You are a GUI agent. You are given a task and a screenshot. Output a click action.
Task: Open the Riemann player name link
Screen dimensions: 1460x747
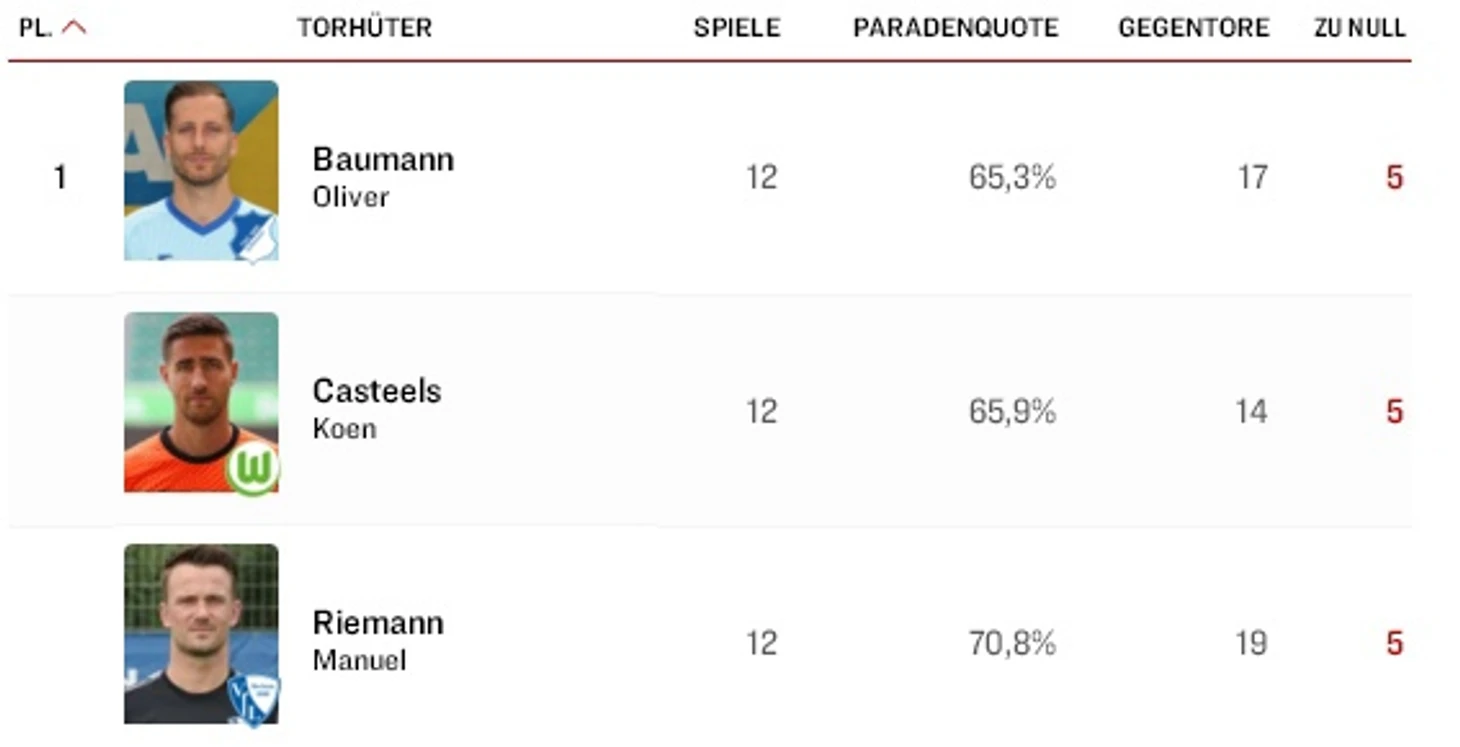(x=378, y=623)
